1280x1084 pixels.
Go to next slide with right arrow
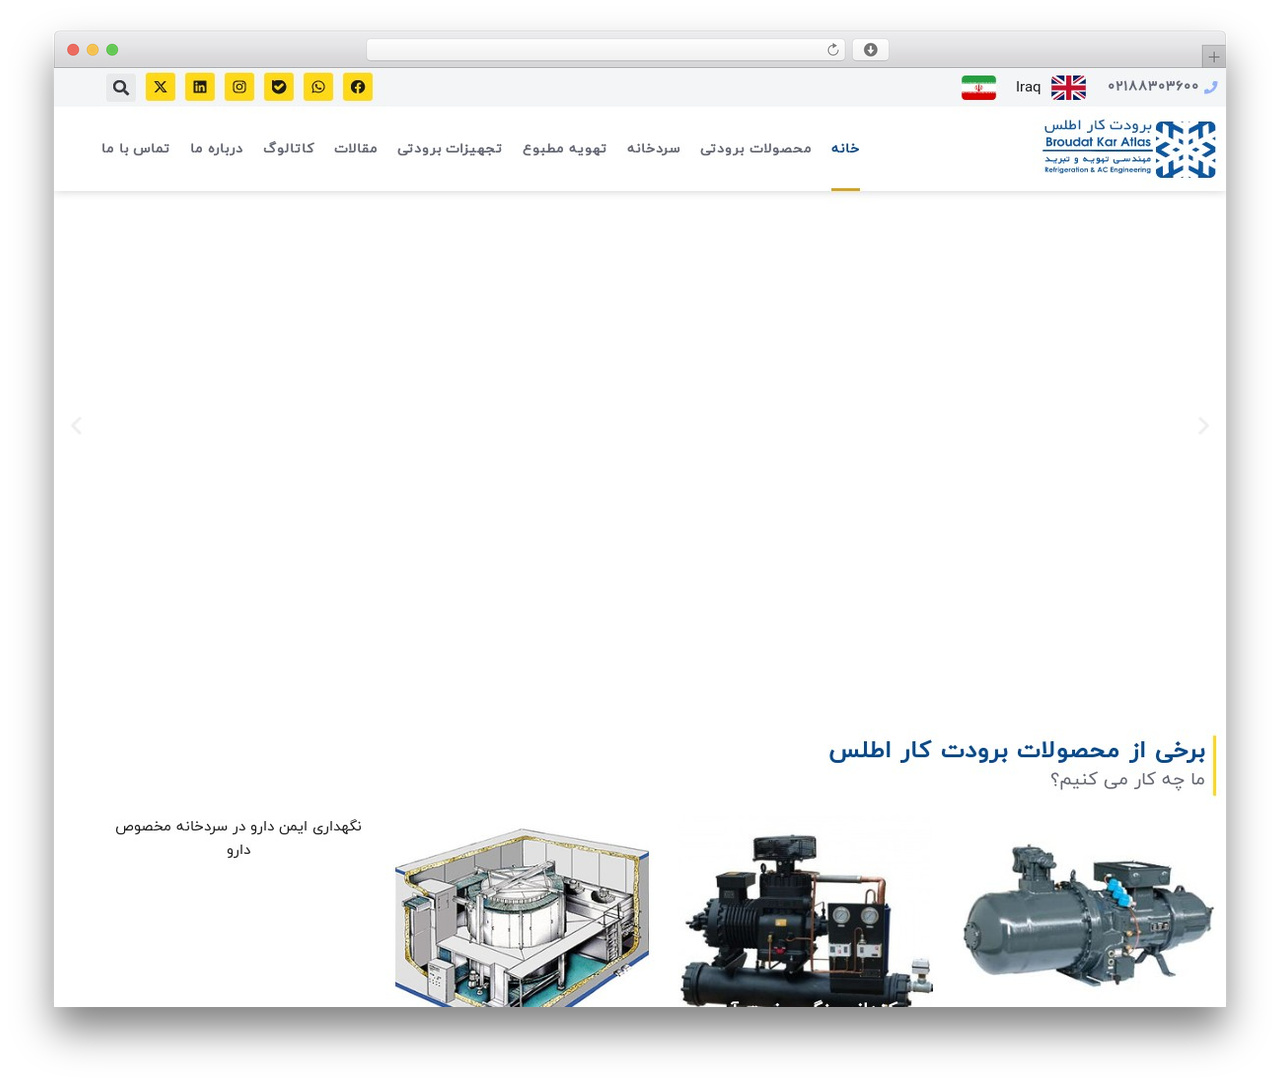click(1203, 426)
